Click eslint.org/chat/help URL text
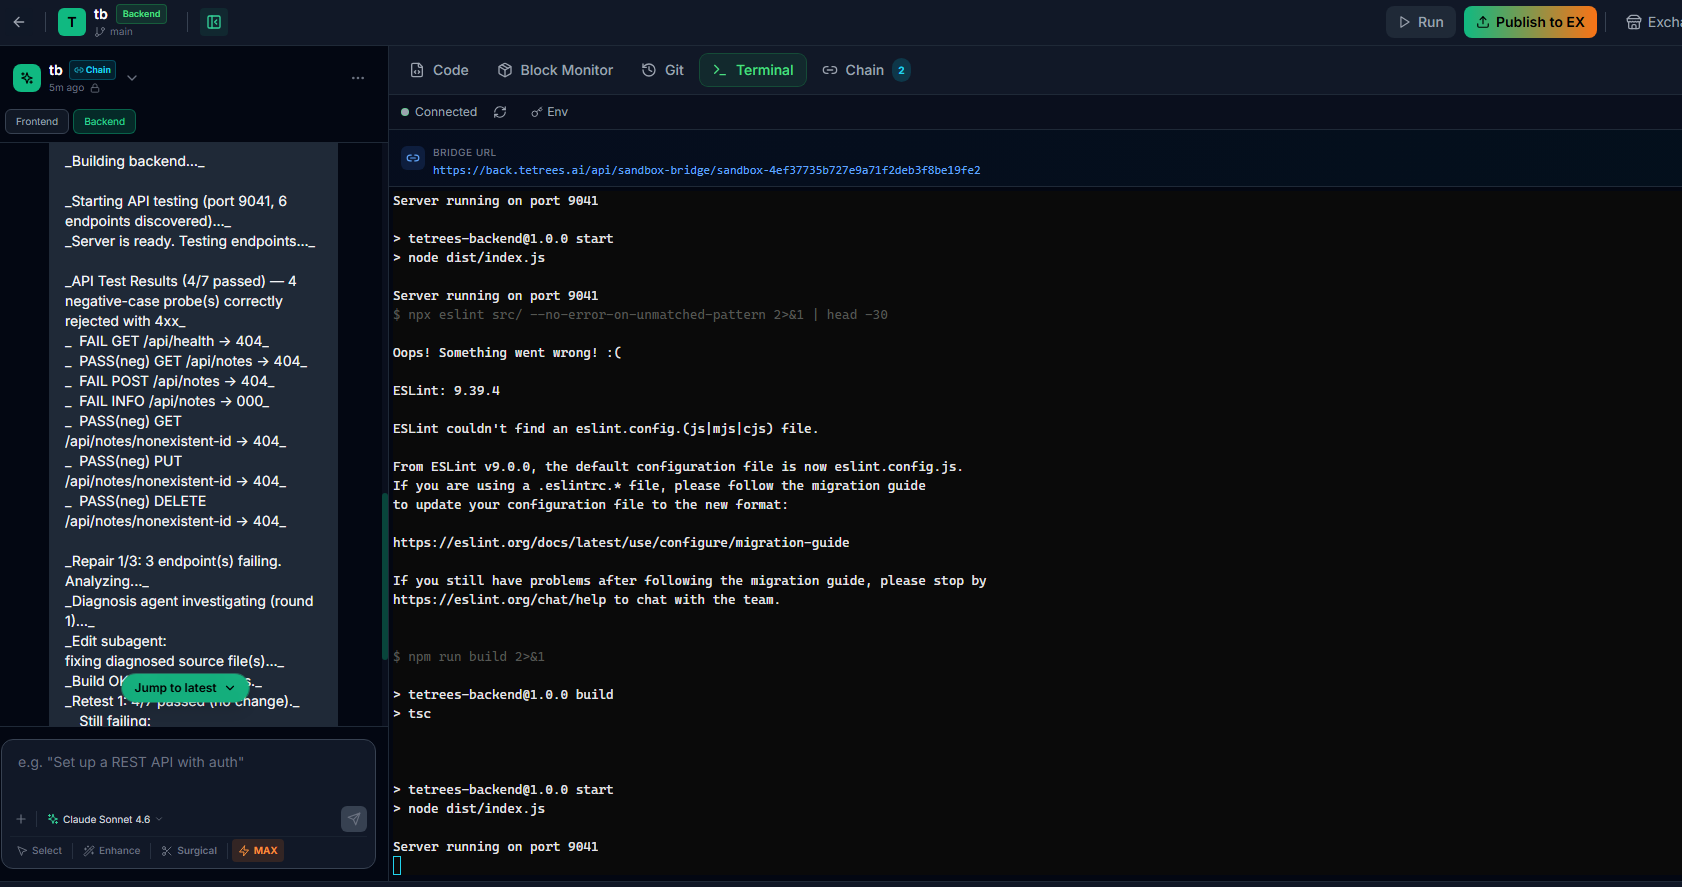The height and width of the screenshot is (887, 1682). click(x=499, y=600)
